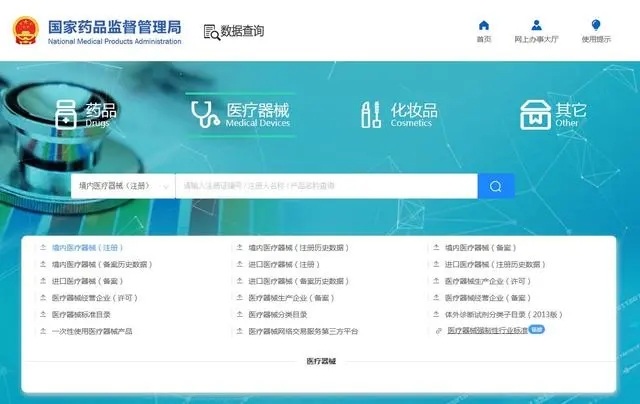
Task: Select the 药品 Drugs medicine bottle icon
Action: coord(66,115)
